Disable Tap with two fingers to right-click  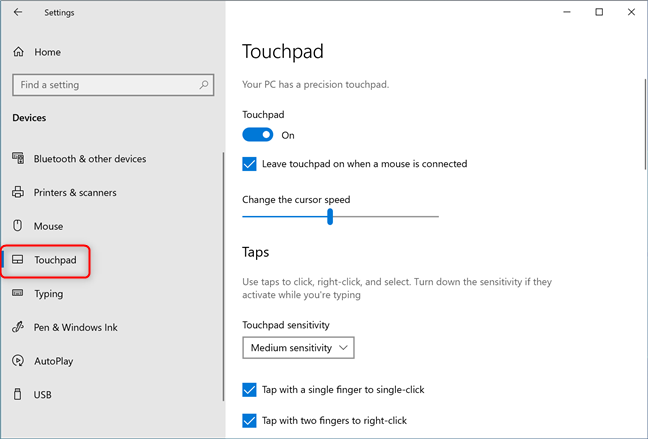[249, 420]
